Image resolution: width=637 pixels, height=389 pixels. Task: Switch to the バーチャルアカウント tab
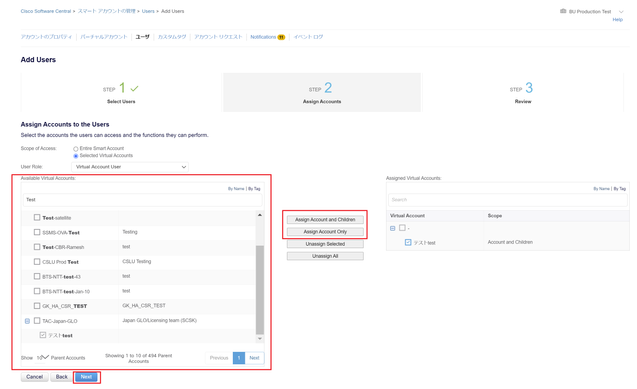(x=104, y=37)
